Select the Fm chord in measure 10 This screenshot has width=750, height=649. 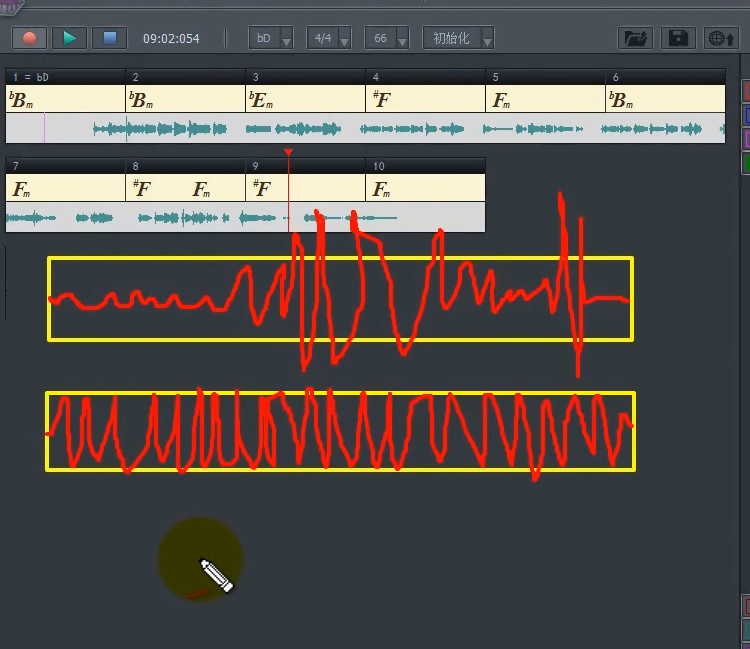pyautogui.click(x=381, y=189)
